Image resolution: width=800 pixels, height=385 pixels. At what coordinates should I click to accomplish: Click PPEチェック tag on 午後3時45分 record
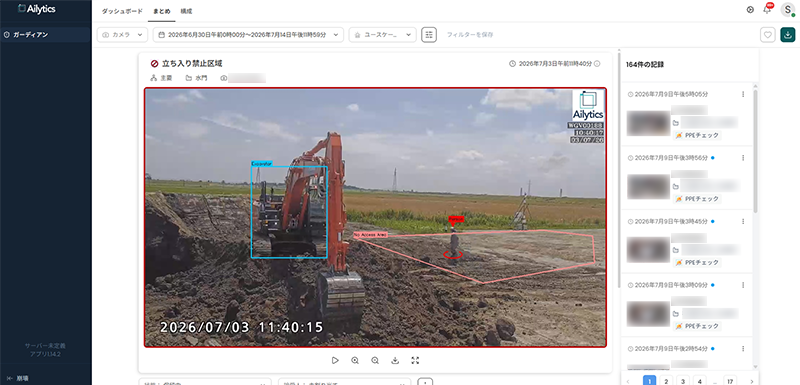[697, 263]
